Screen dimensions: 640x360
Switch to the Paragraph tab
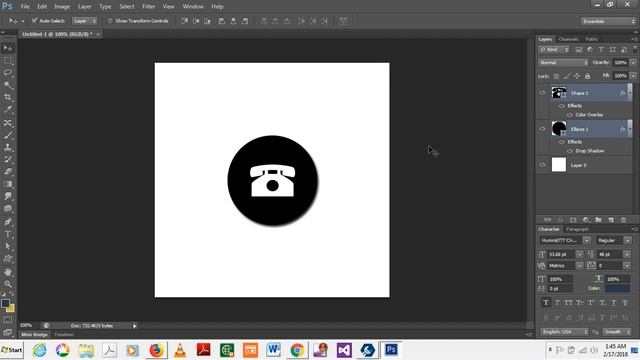pyautogui.click(x=577, y=229)
